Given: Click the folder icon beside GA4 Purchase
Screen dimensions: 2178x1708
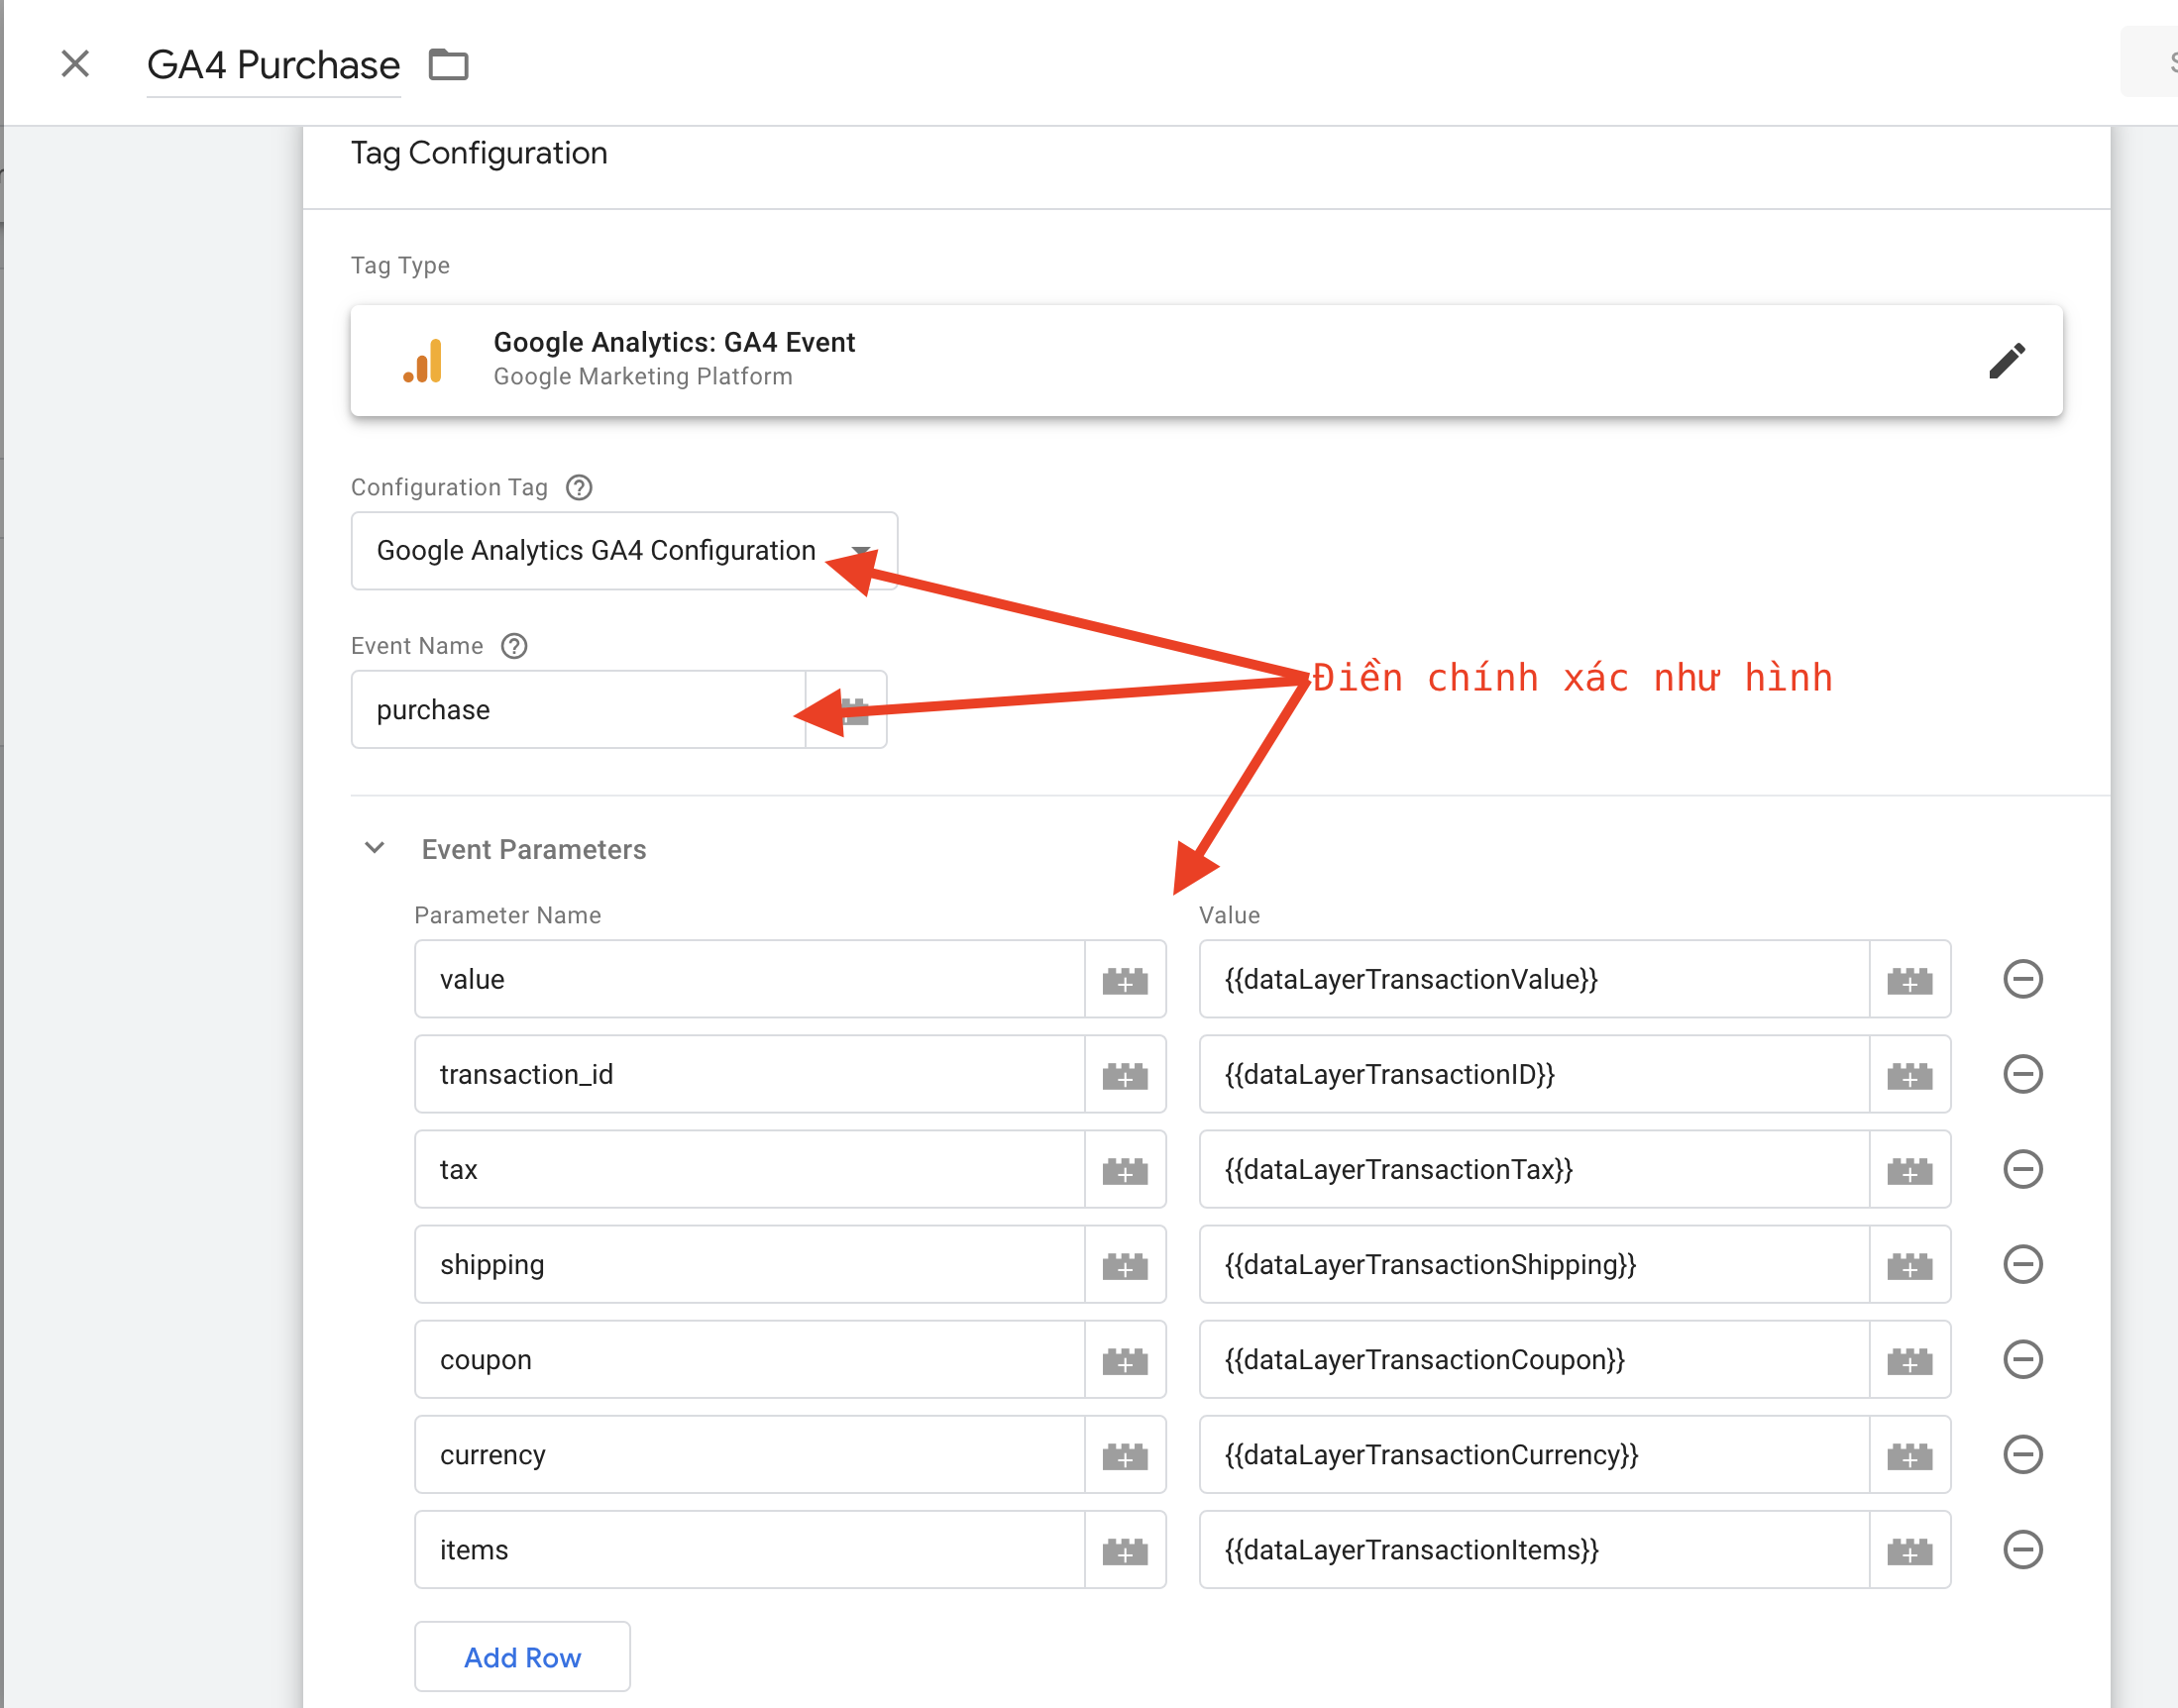Looking at the screenshot, I should coord(448,65).
